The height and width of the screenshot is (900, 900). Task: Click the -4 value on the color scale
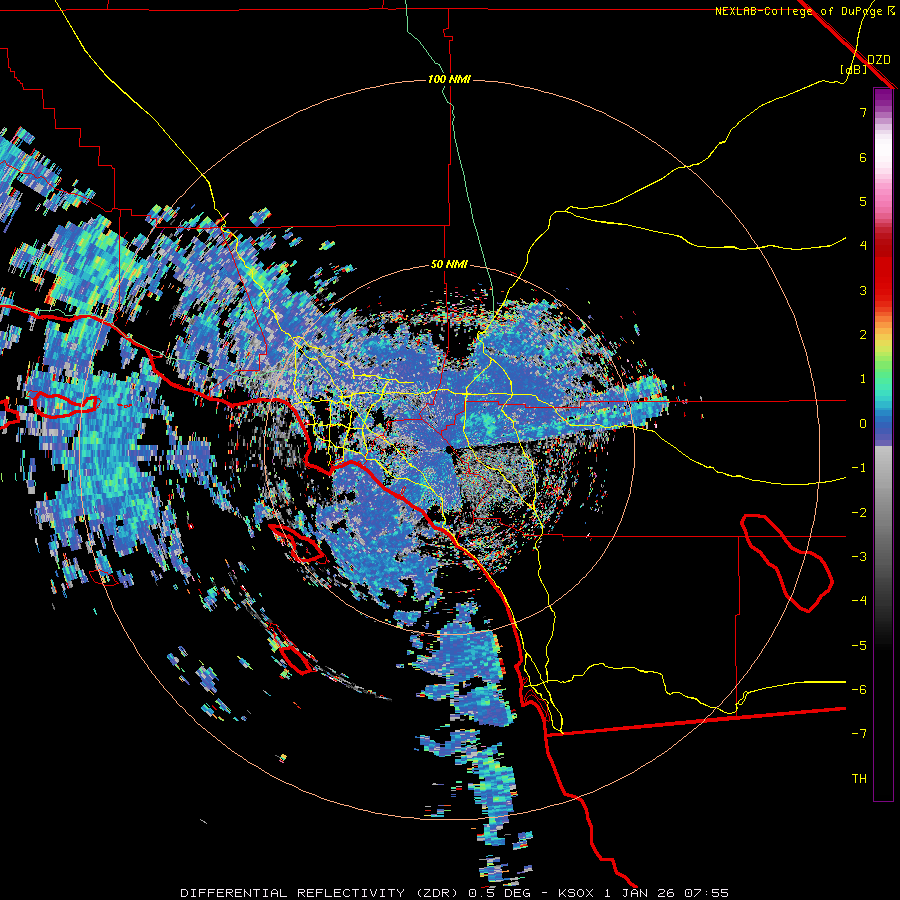[859, 601]
